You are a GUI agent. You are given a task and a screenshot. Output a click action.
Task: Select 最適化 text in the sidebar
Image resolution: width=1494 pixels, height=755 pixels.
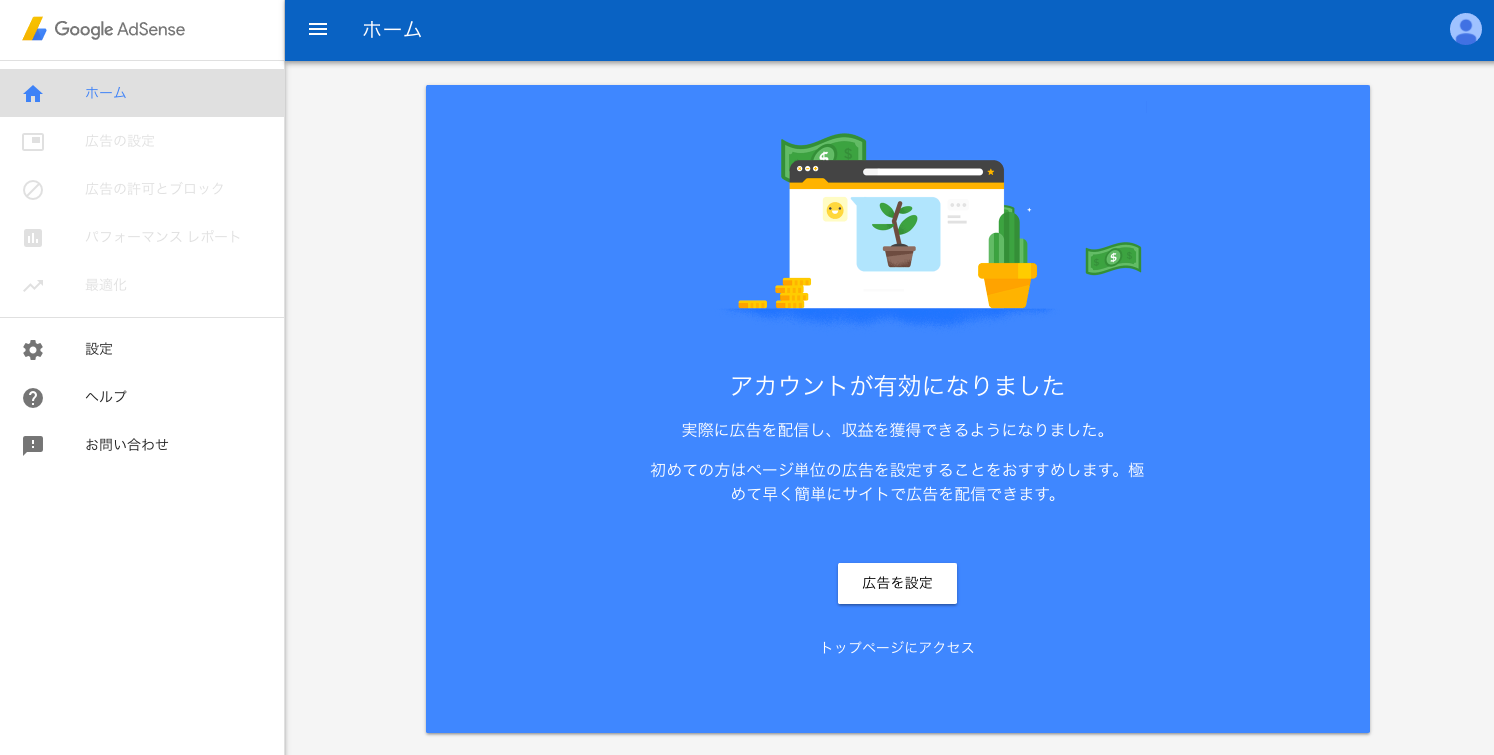click(106, 285)
